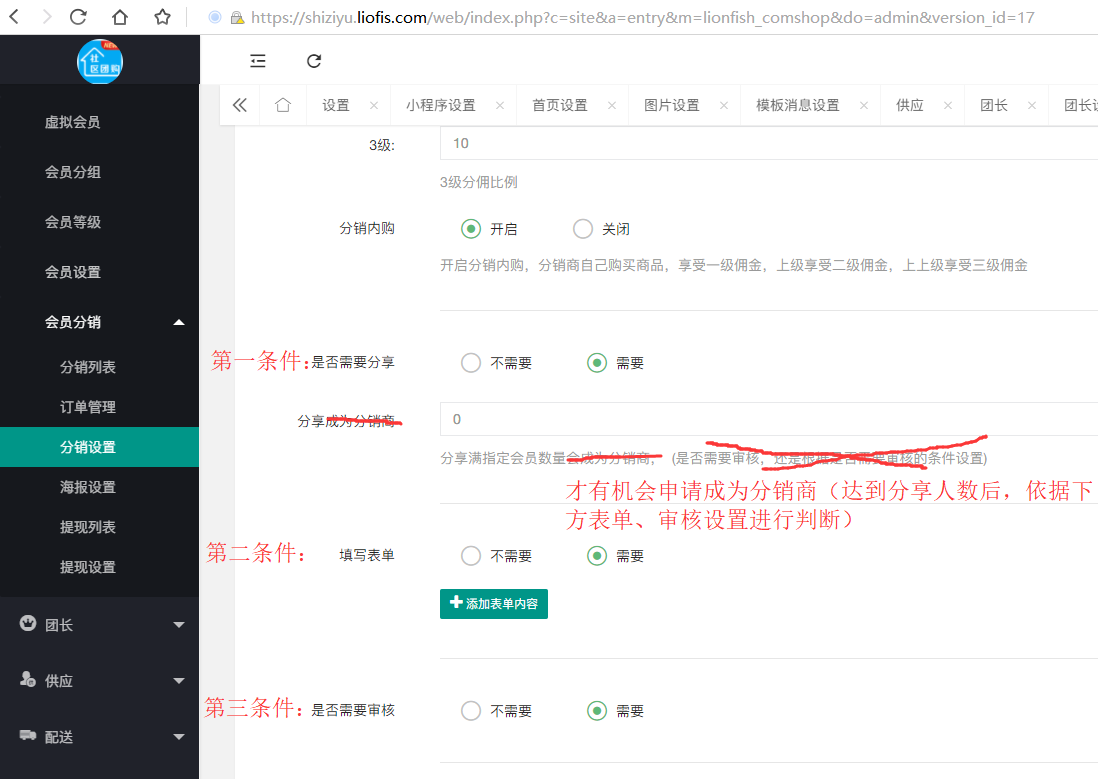
Task: Open 会员分组 in sidebar
Action: point(73,172)
